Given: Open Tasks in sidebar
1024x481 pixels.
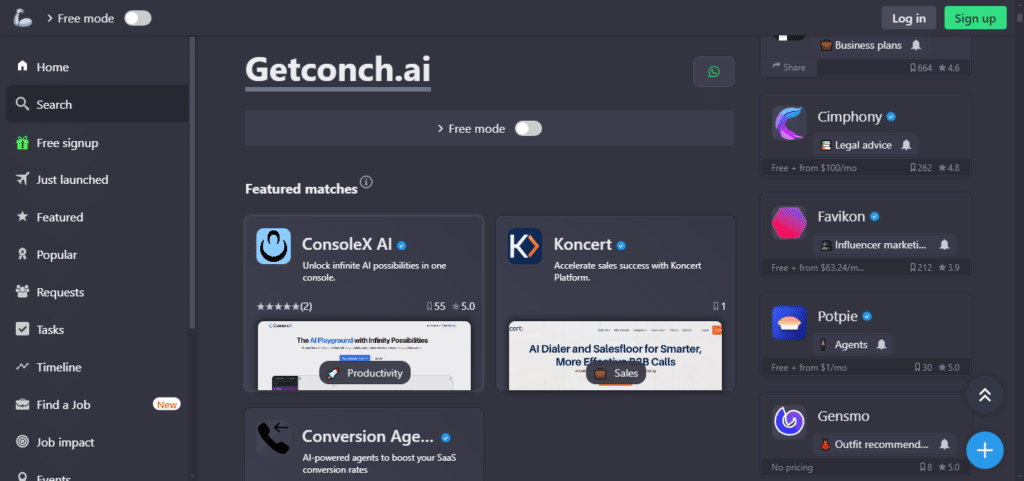Looking at the screenshot, I should click(x=97, y=330).
